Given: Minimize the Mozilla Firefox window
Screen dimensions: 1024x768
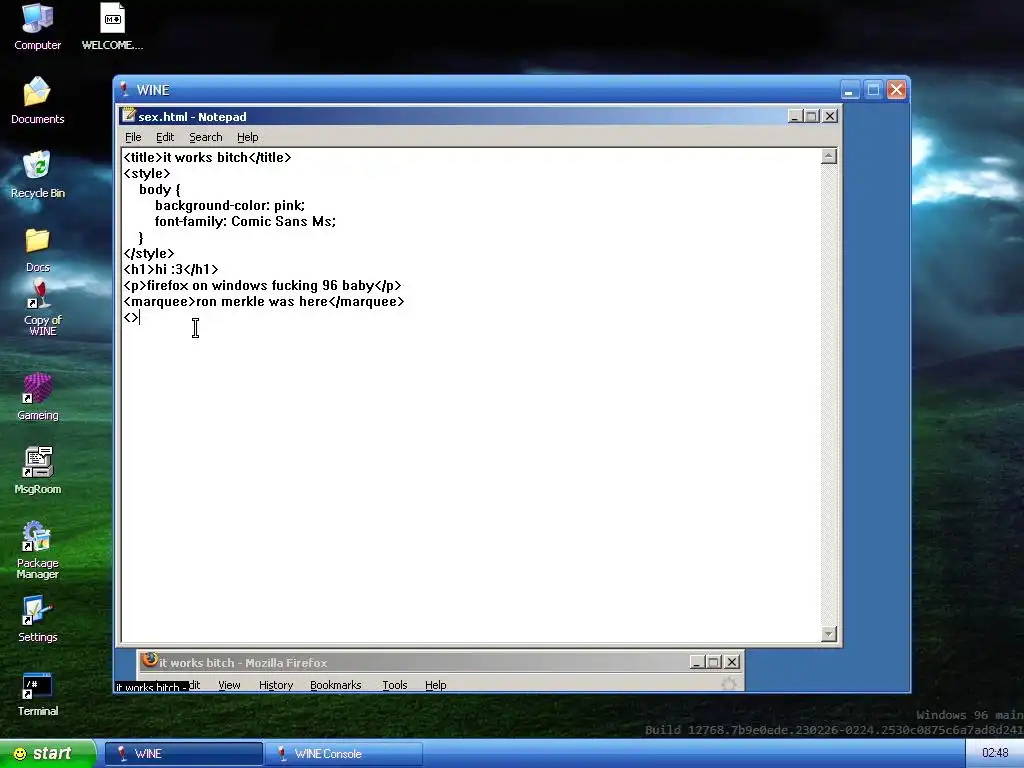Looking at the screenshot, I should pyautogui.click(x=697, y=662).
